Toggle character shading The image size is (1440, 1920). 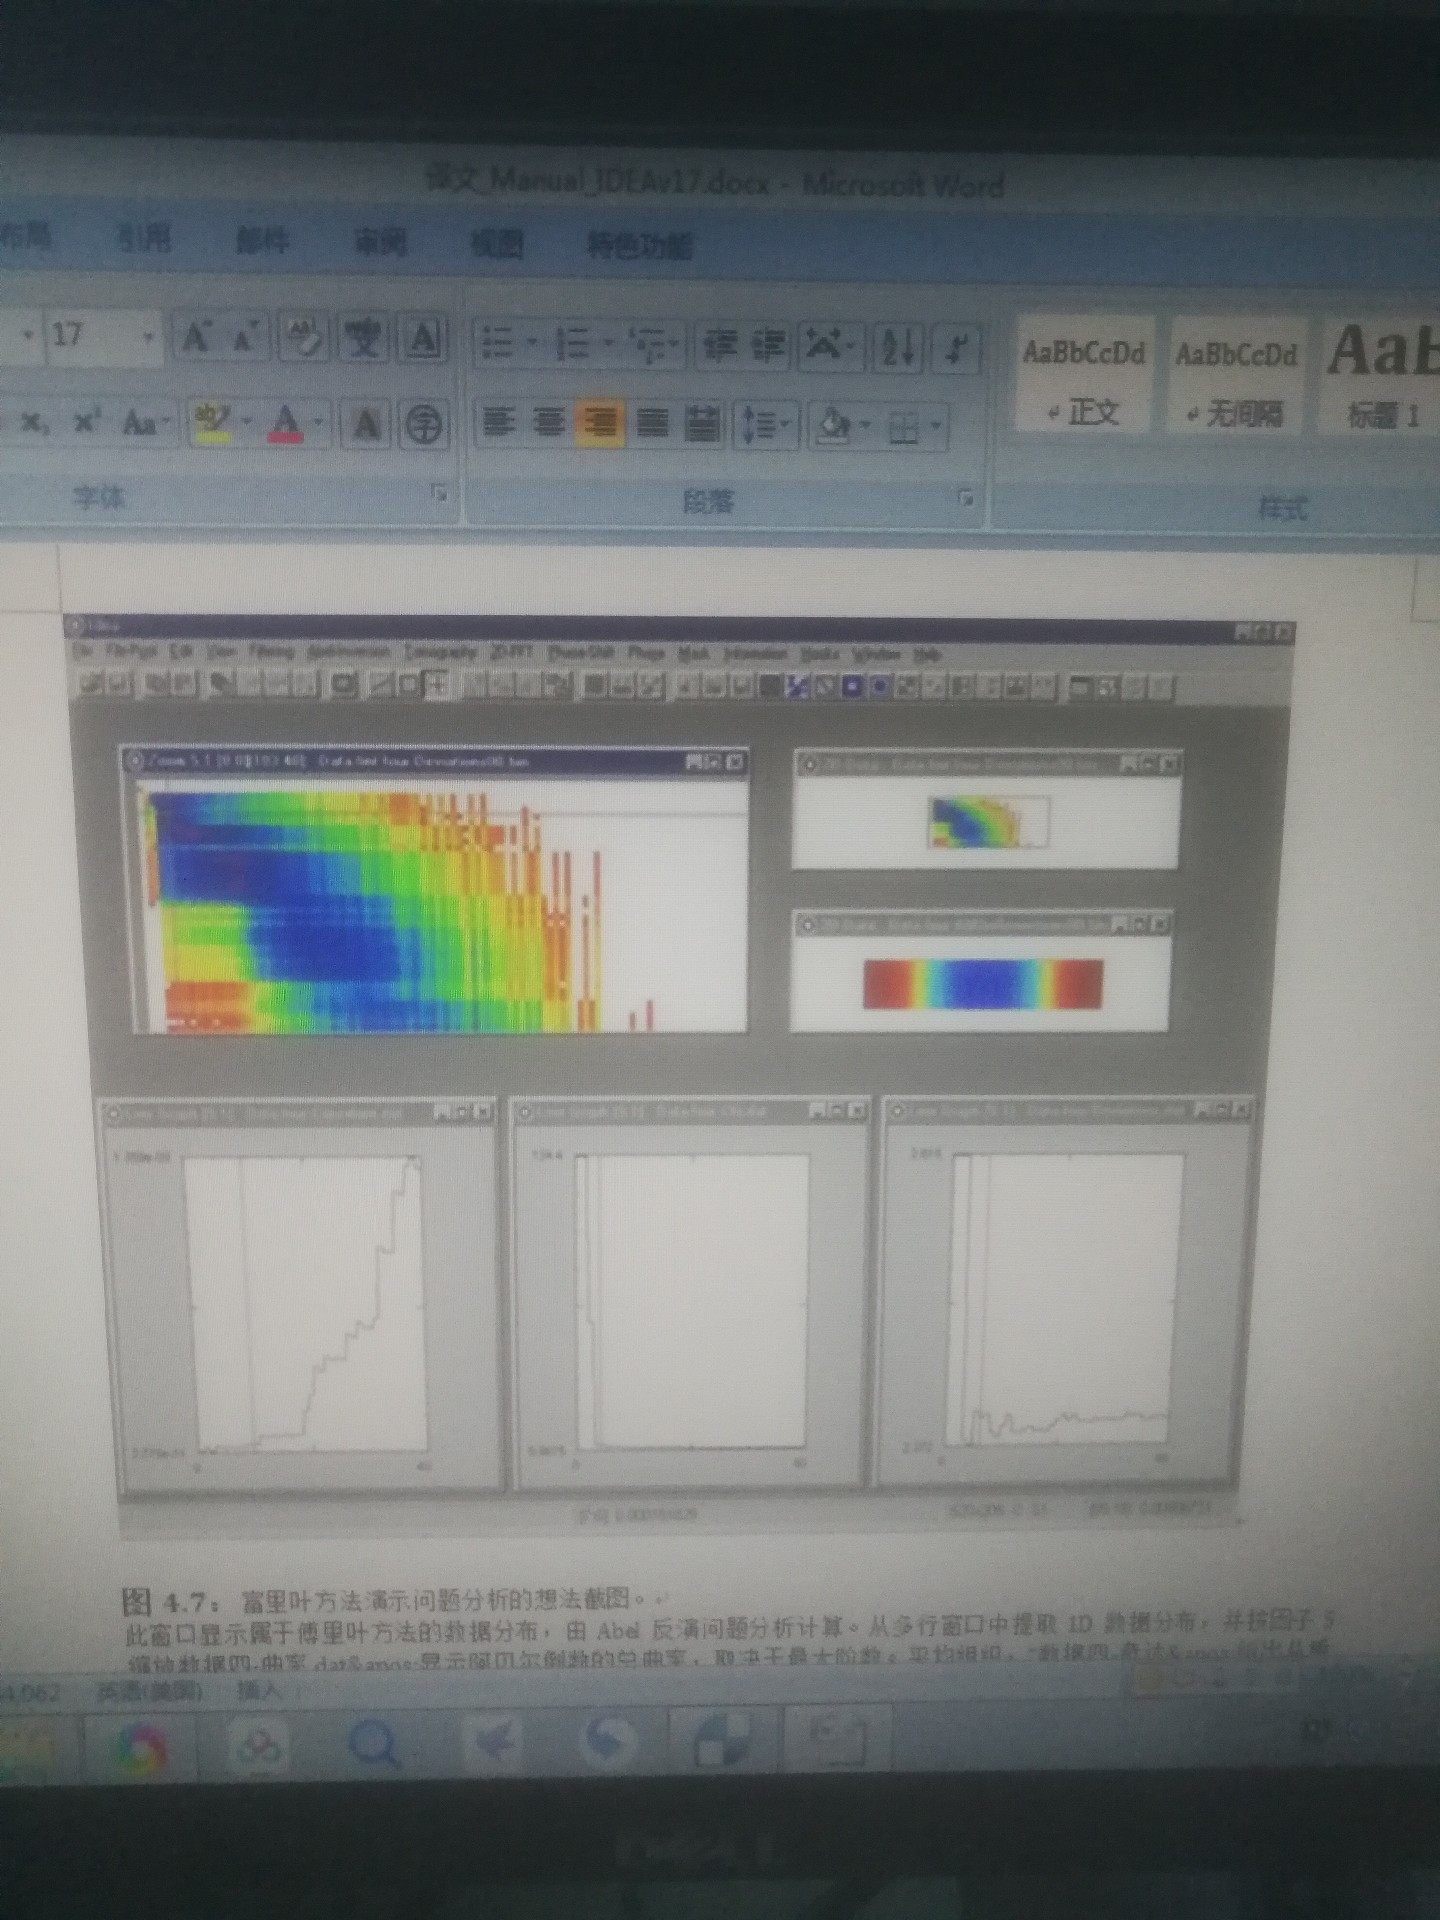367,426
